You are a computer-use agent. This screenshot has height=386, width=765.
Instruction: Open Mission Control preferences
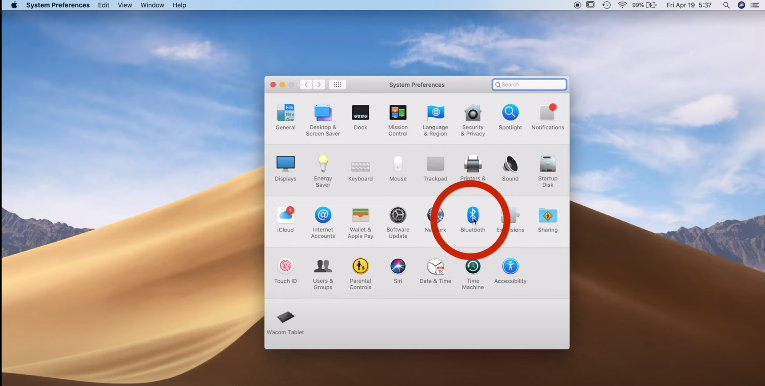[398, 120]
